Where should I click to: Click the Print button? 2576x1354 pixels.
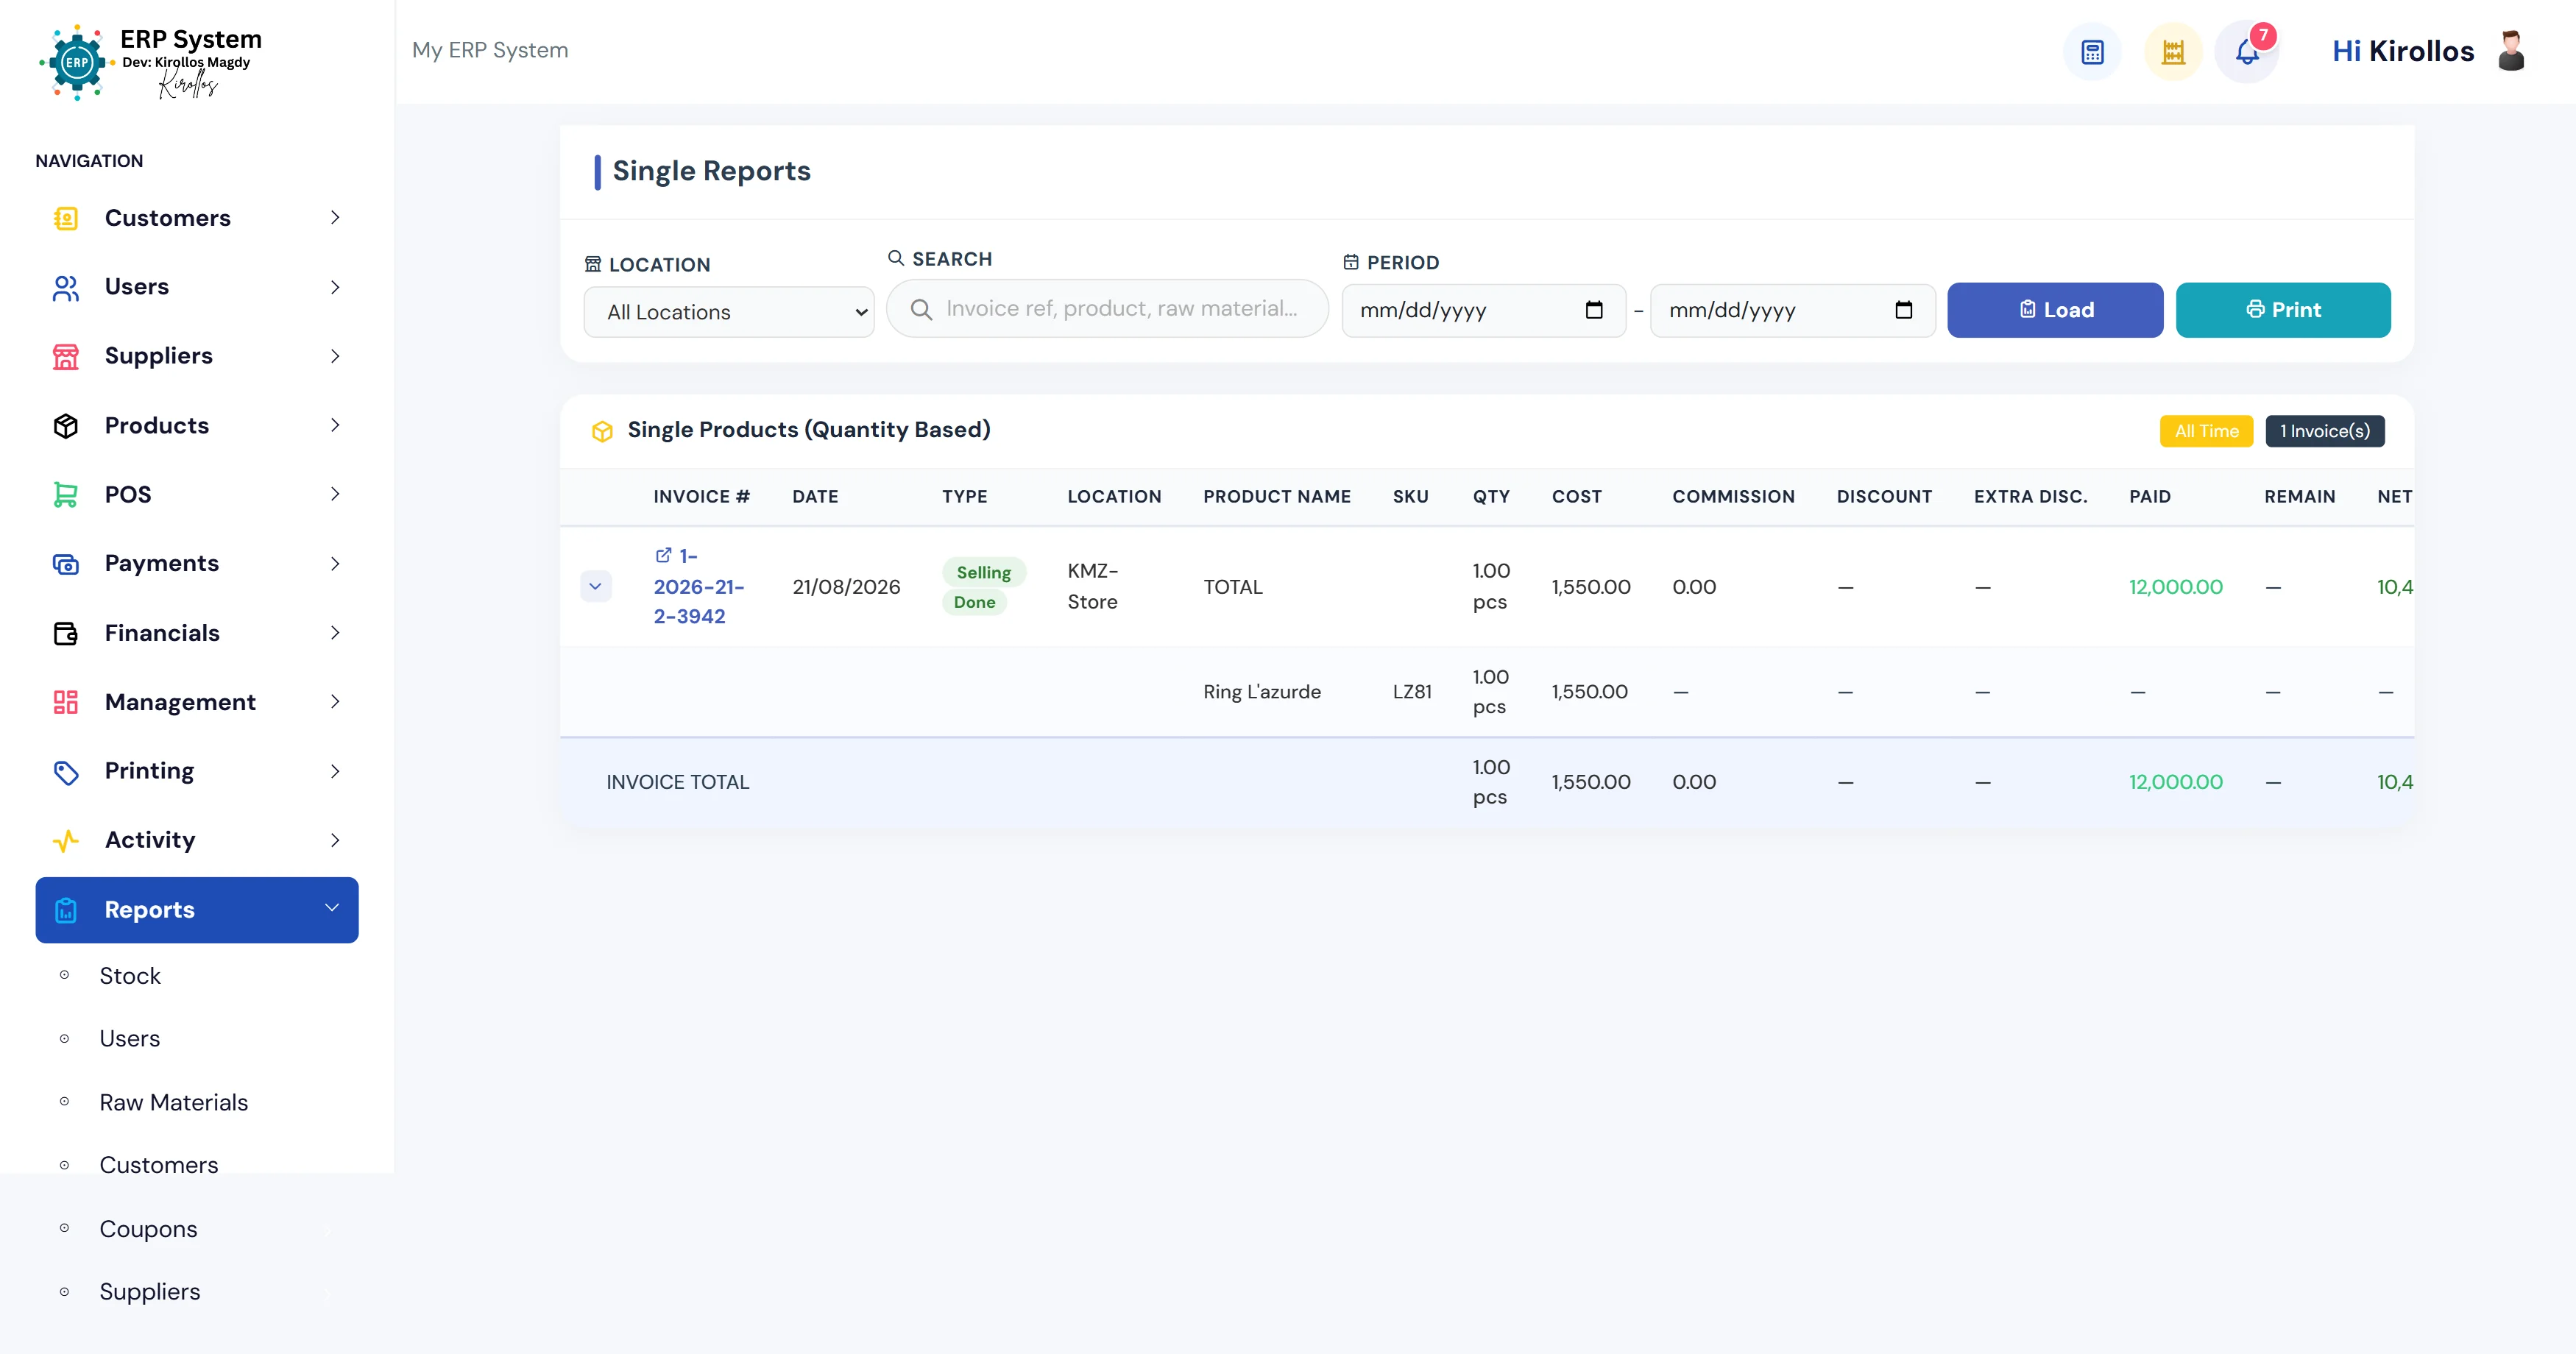click(2283, 310)
